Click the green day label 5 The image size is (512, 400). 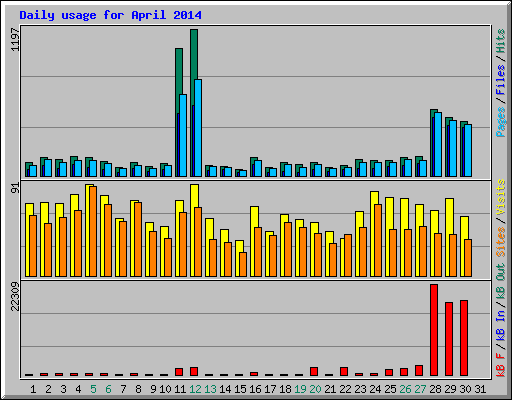coord(93,389)
